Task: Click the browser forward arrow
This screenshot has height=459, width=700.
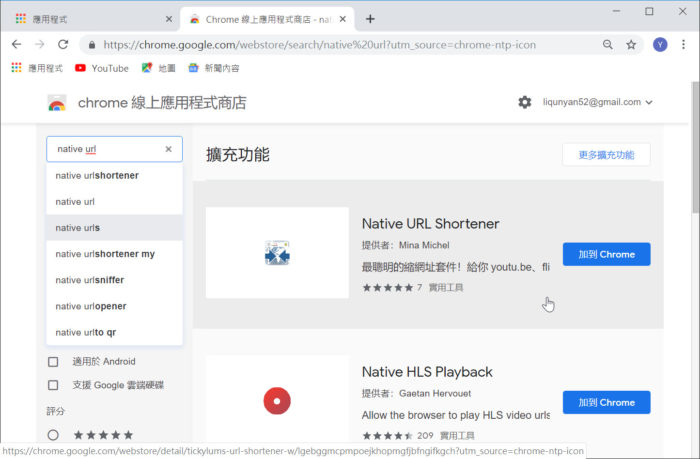Action: (40, 44)
